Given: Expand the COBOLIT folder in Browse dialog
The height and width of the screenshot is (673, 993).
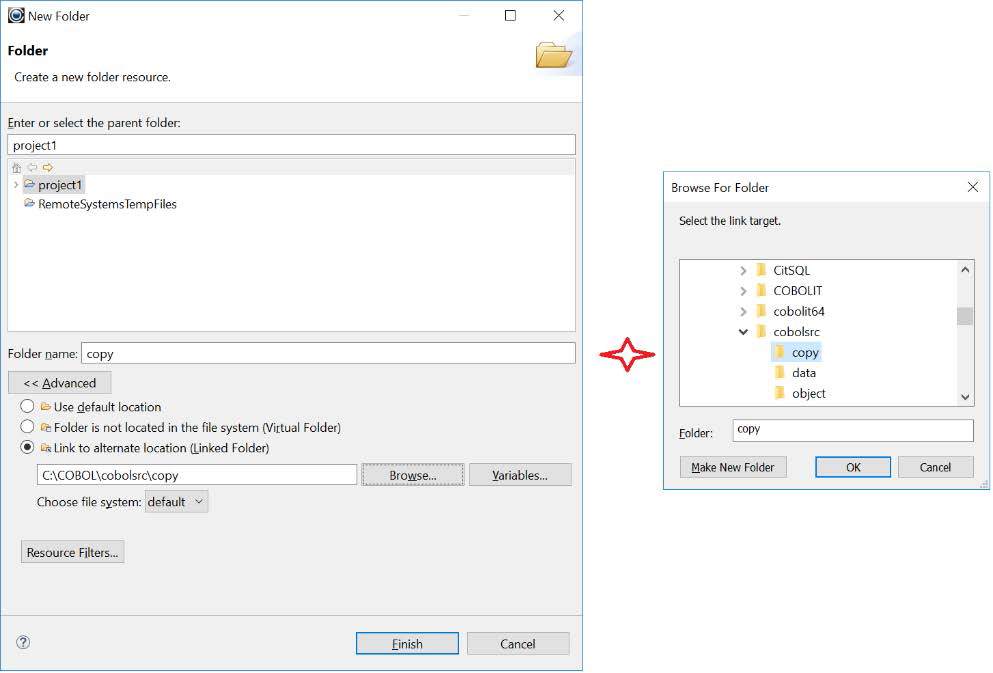Looking at the screenshot, I should point(744,290).
